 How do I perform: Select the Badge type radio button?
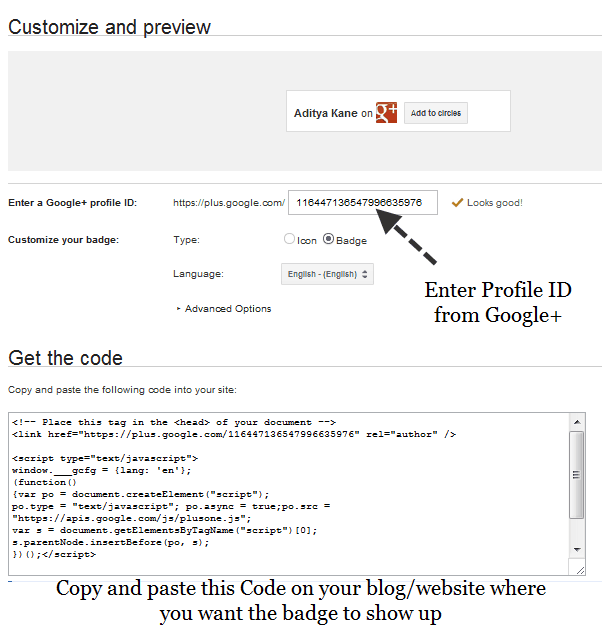(x=328, y=240)
